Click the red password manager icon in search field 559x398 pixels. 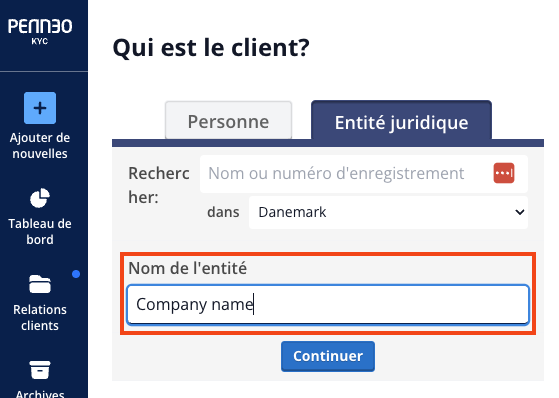coord(504,173)
